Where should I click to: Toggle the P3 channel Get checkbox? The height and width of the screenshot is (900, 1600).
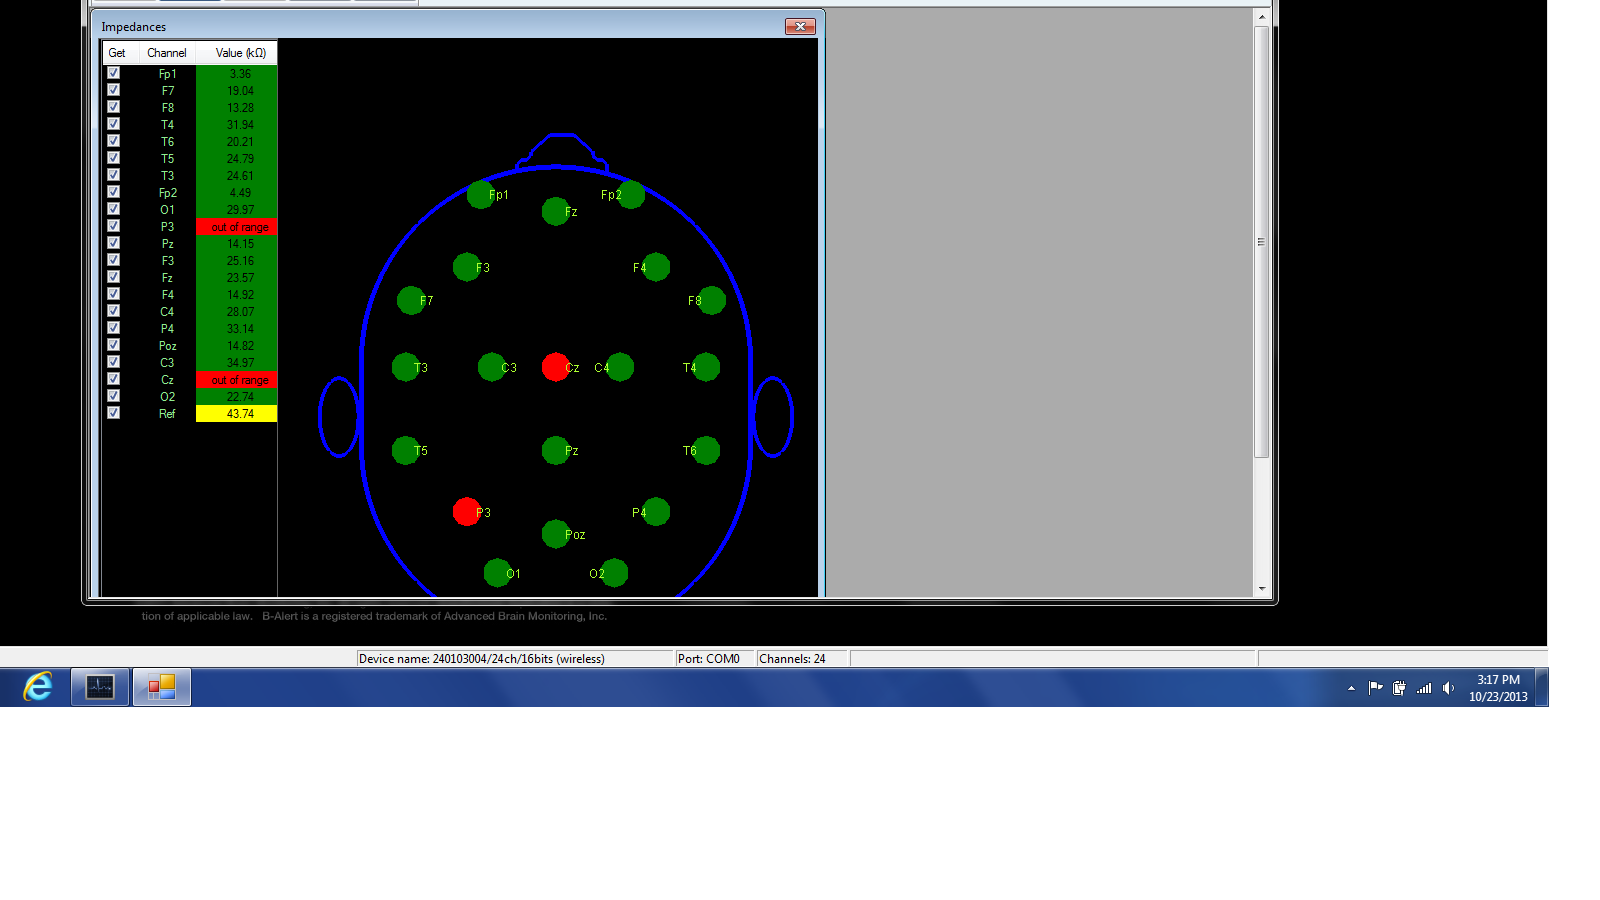(114, 226)
